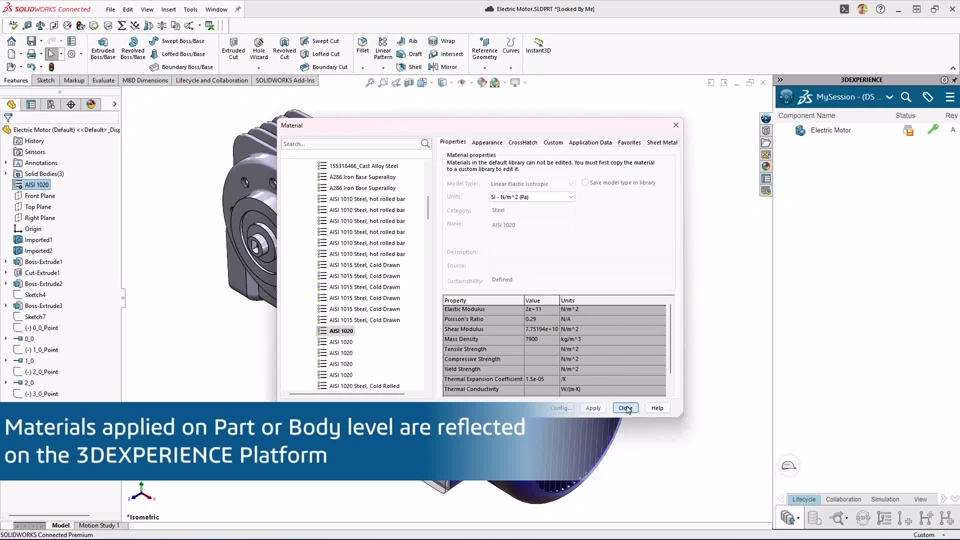Viewport: 960px width, 540px height.
Task: Open the Curves tool
Action: tap(511, 46)
